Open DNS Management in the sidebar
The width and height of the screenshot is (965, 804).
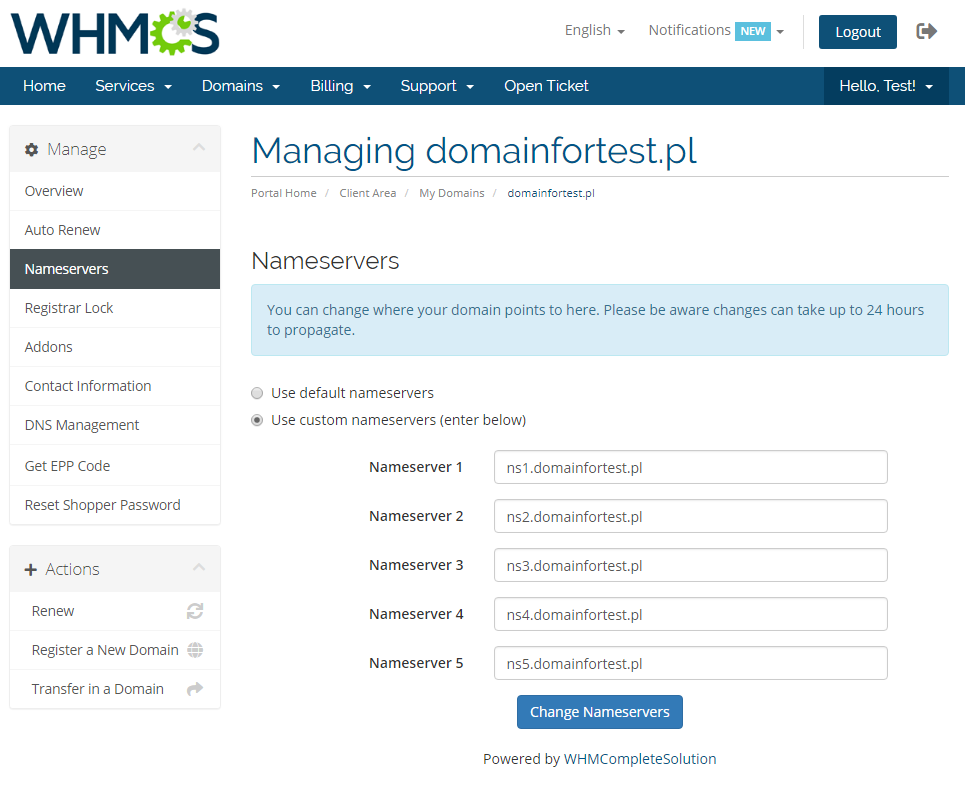tap(115, 425)
